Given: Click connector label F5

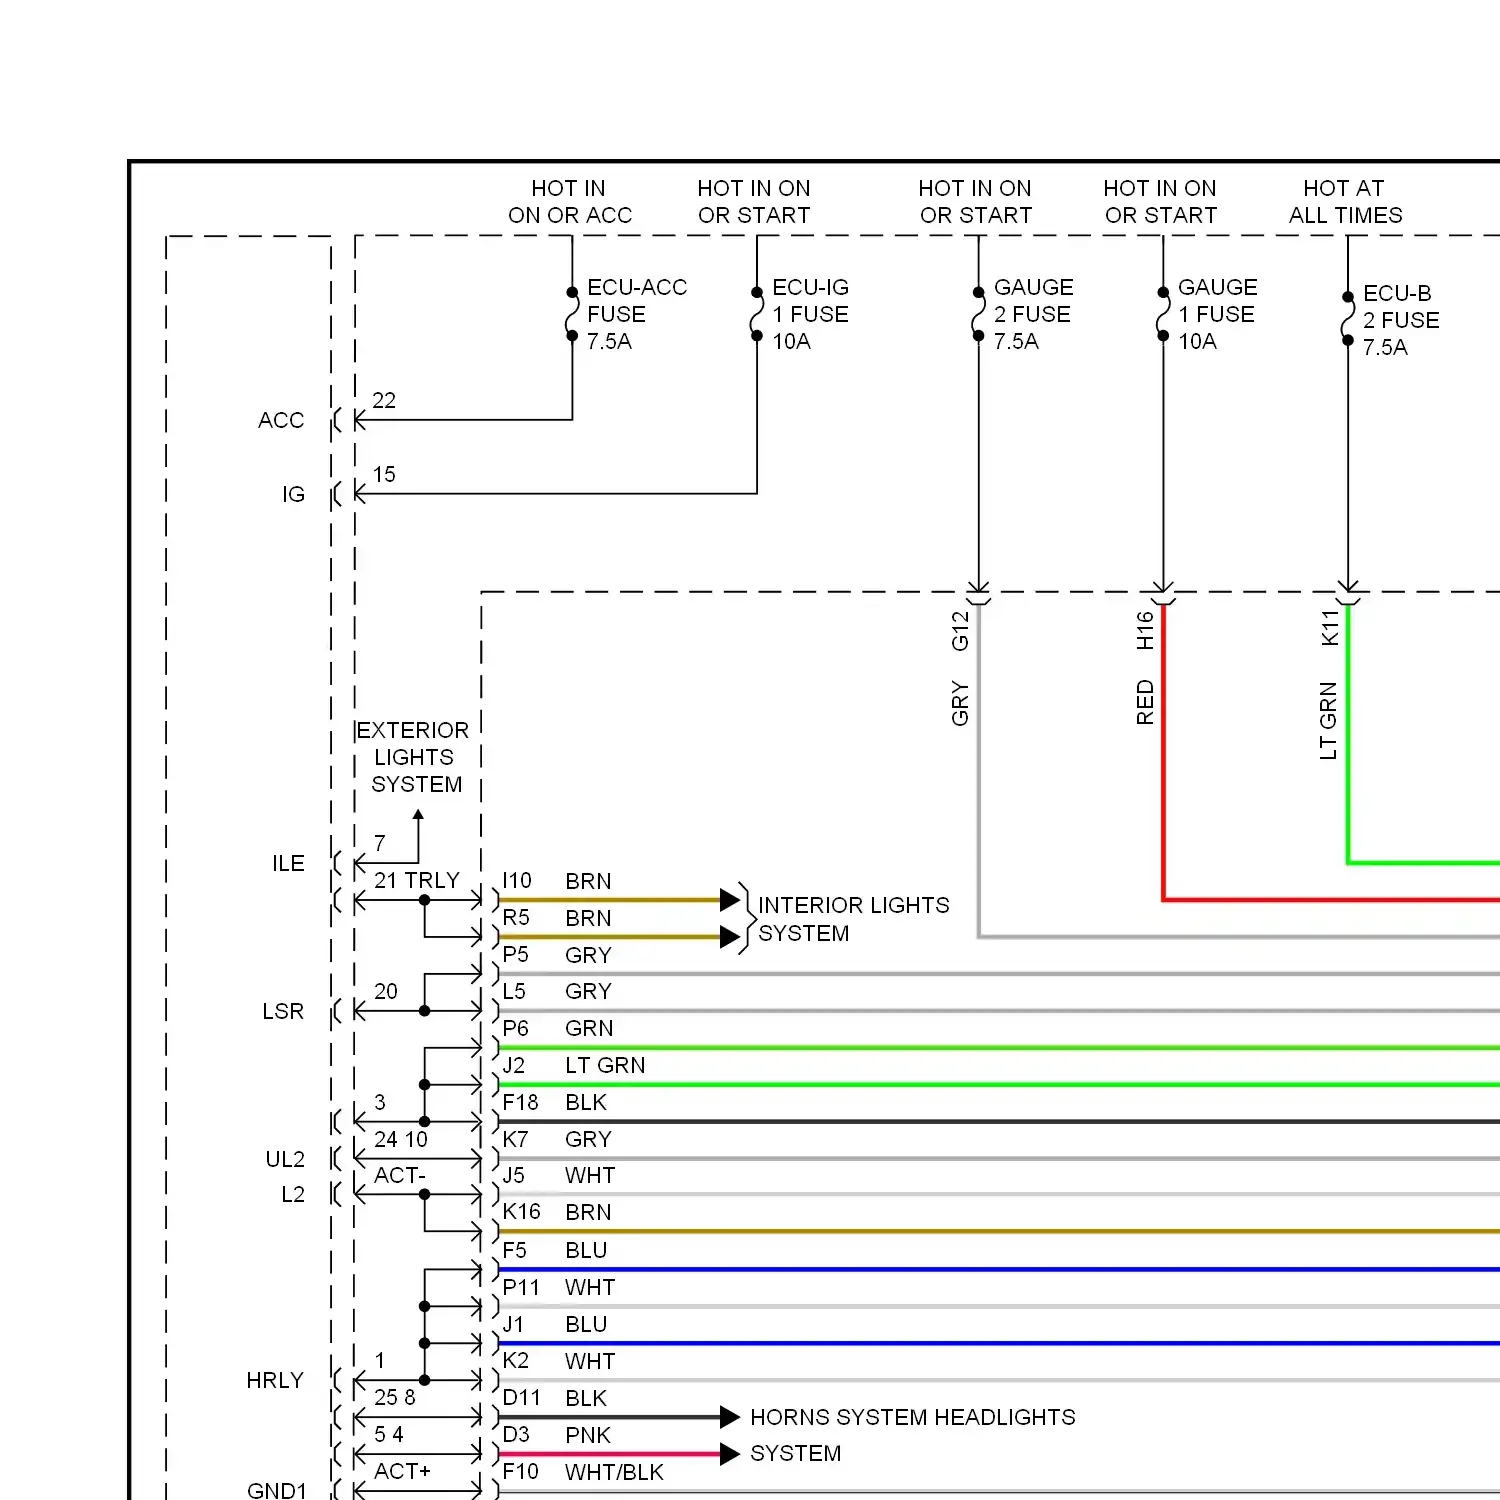Looking at the screenshot, I should pos(514,1250).
